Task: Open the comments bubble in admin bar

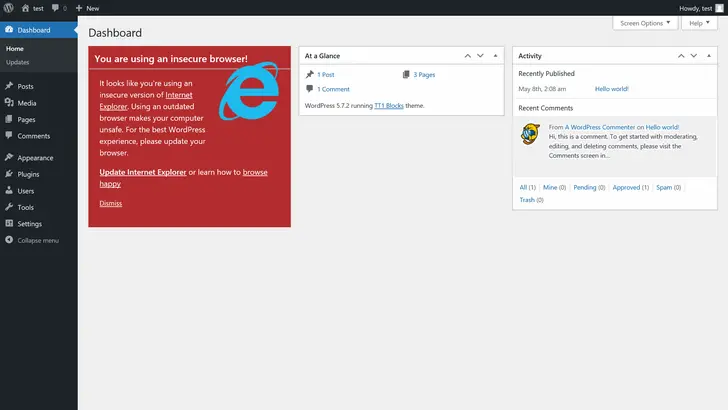Action: tap(55, 8)
